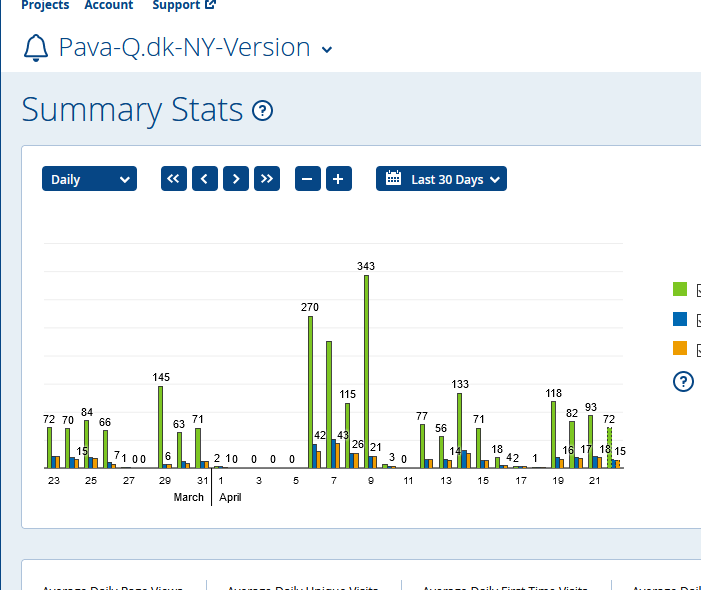Toggle the checkbox next to orange legend
The width and height of the screenshot is (701, 590).
pyautogui.click(x=699, y=350)
